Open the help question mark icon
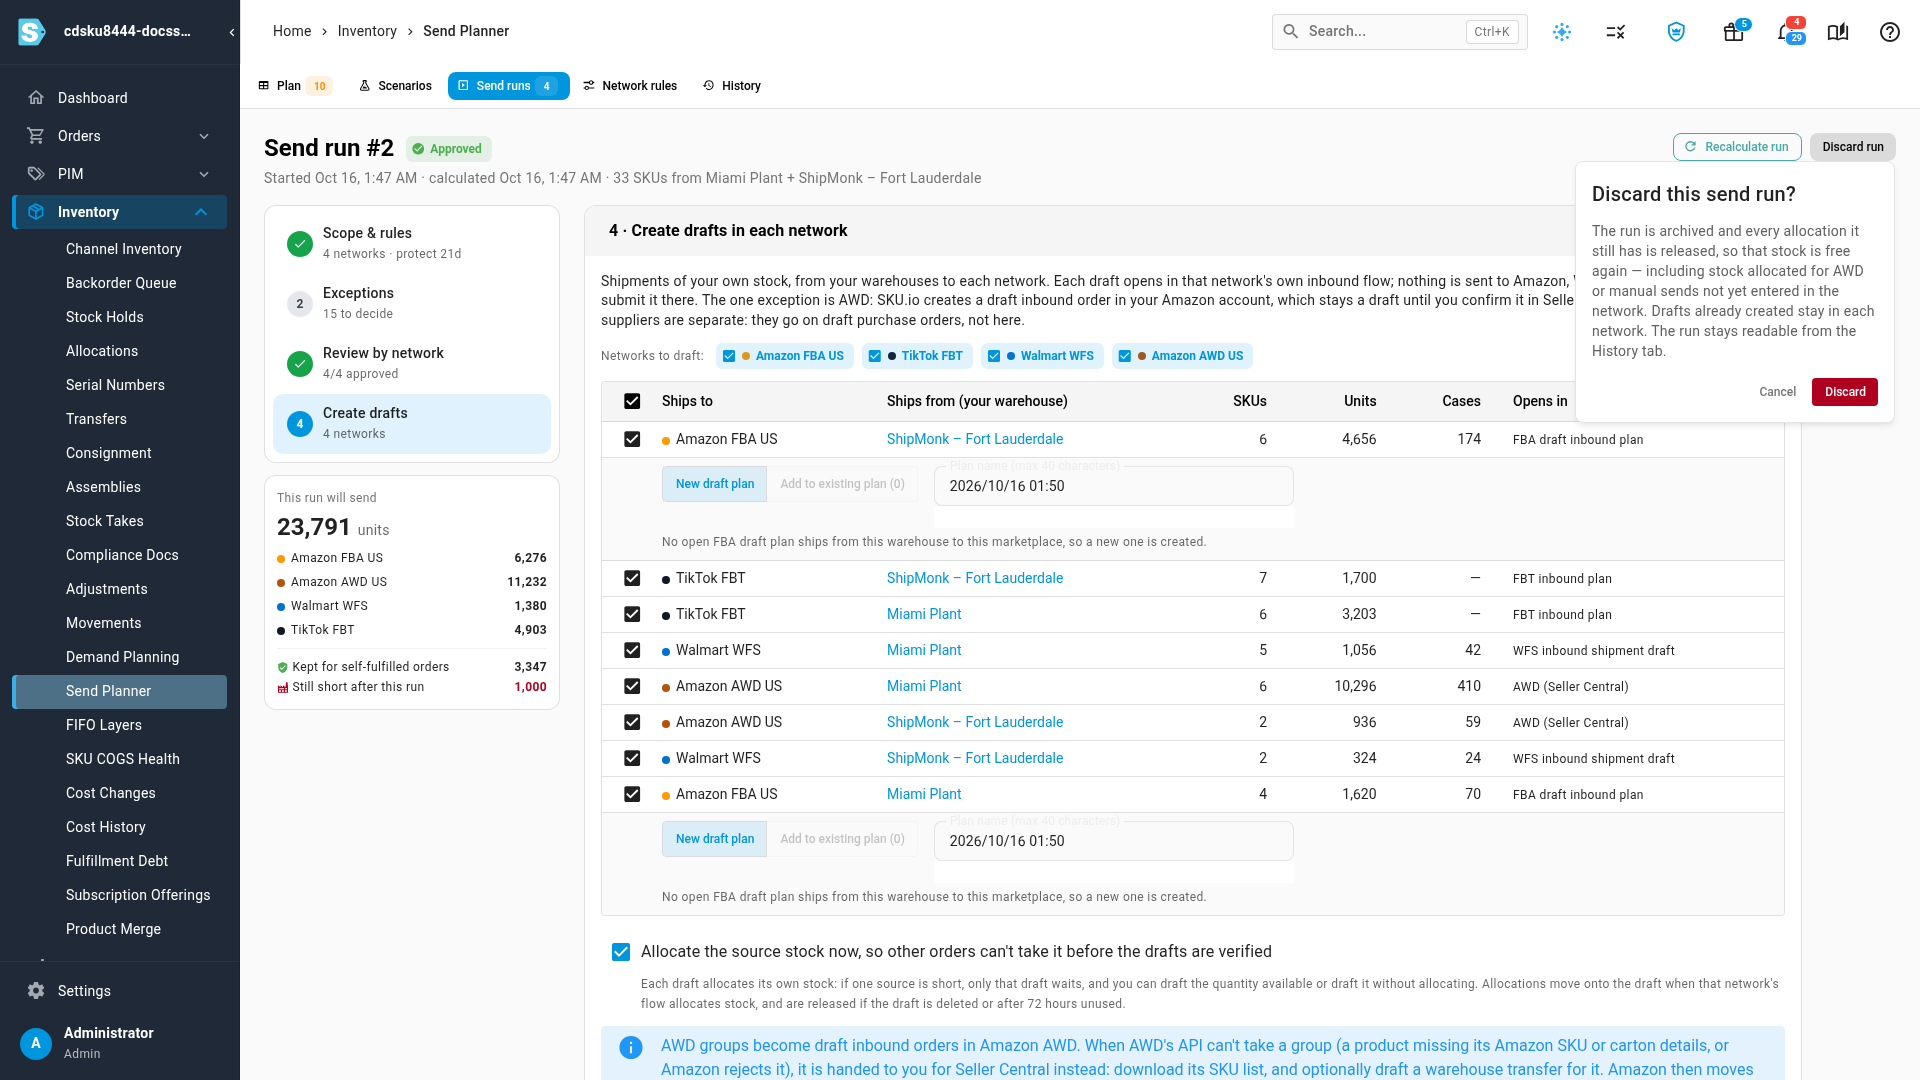 1890,32
